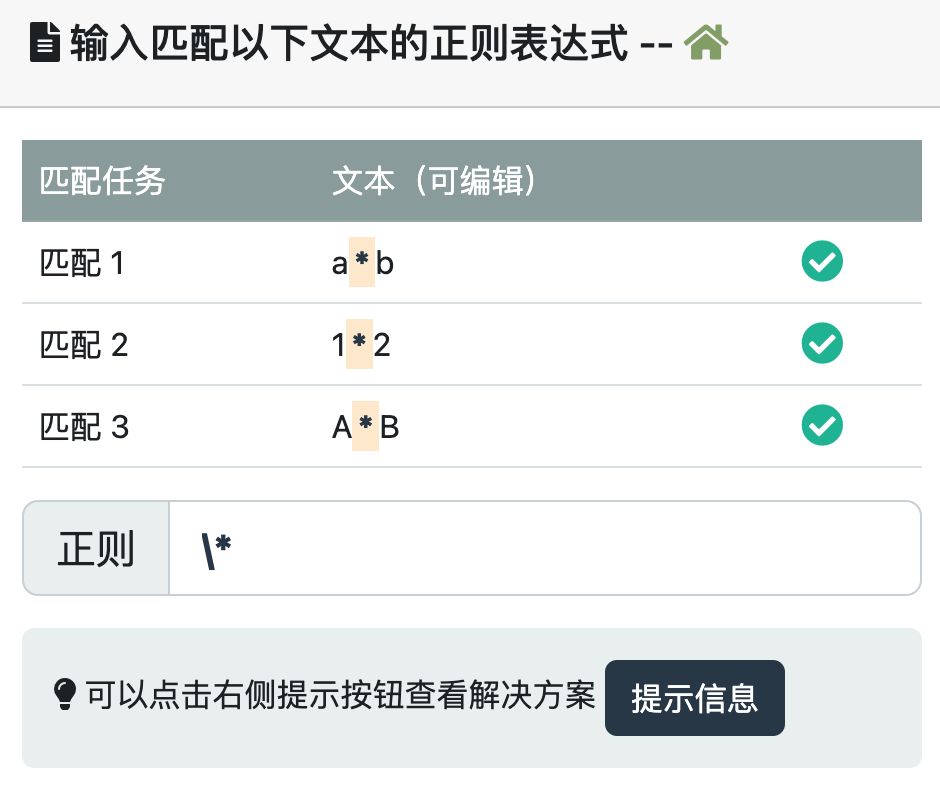Viewport: 940px width, 800px height.
Task: Click the 文本（可编辑）column header
Action: (x=436, y=182)
